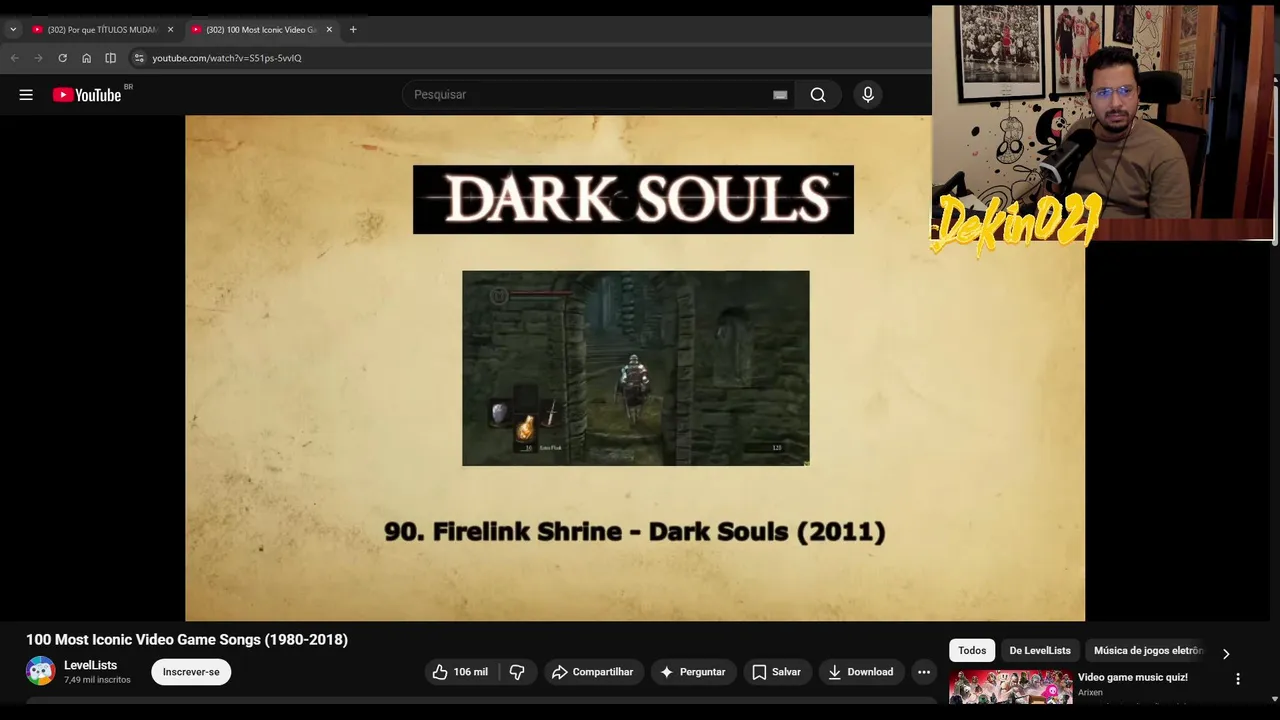The image size is (1280, 720).
Task: Open options menu for 'Video game music quiz!'
Action: click(x=1238, y=679)
